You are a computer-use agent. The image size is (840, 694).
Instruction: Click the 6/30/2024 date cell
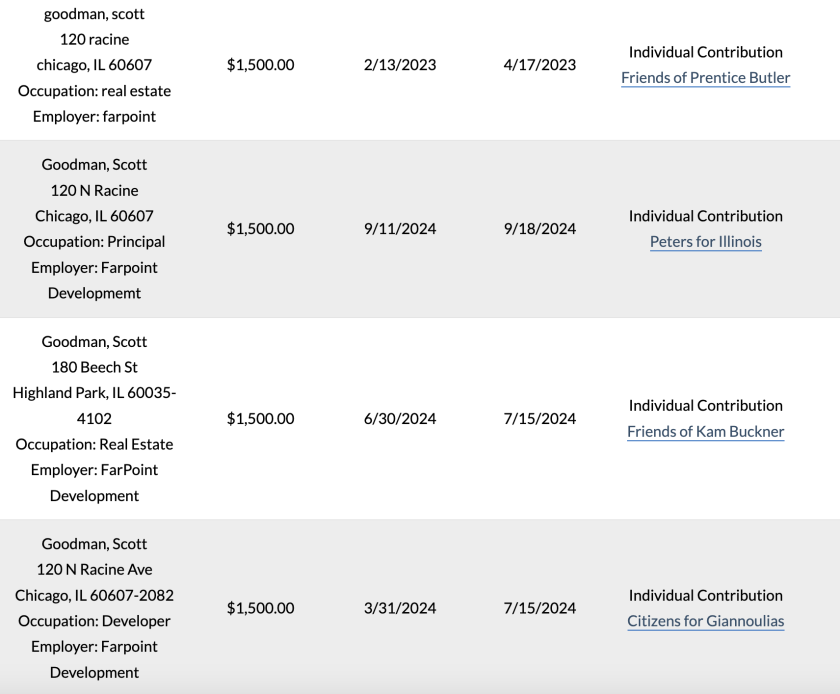[400, 419]
